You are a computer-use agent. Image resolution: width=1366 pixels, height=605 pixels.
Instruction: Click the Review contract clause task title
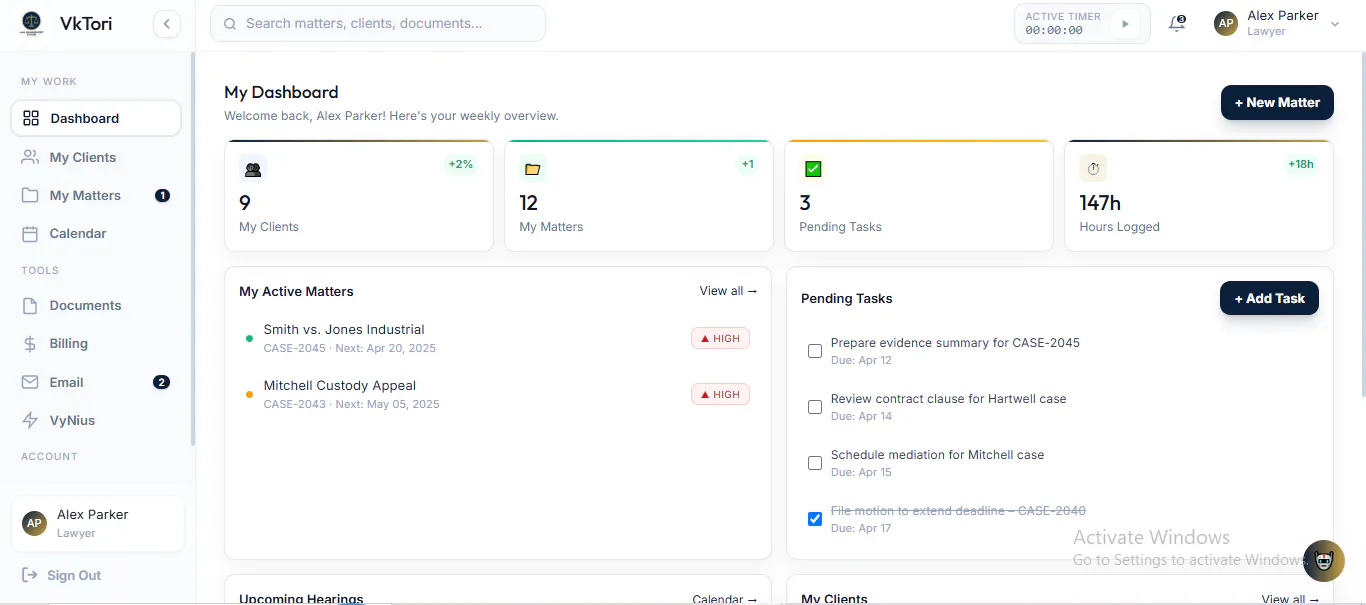coord(948,398)
